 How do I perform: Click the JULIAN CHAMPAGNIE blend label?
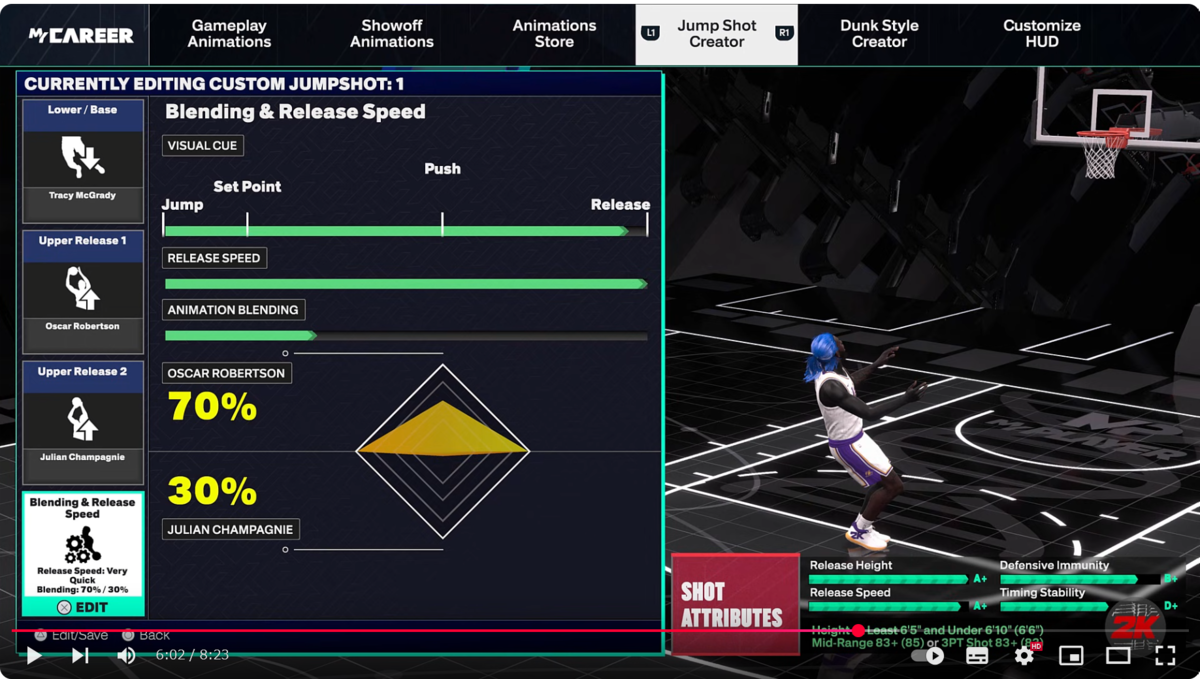(x=231, y=529)
